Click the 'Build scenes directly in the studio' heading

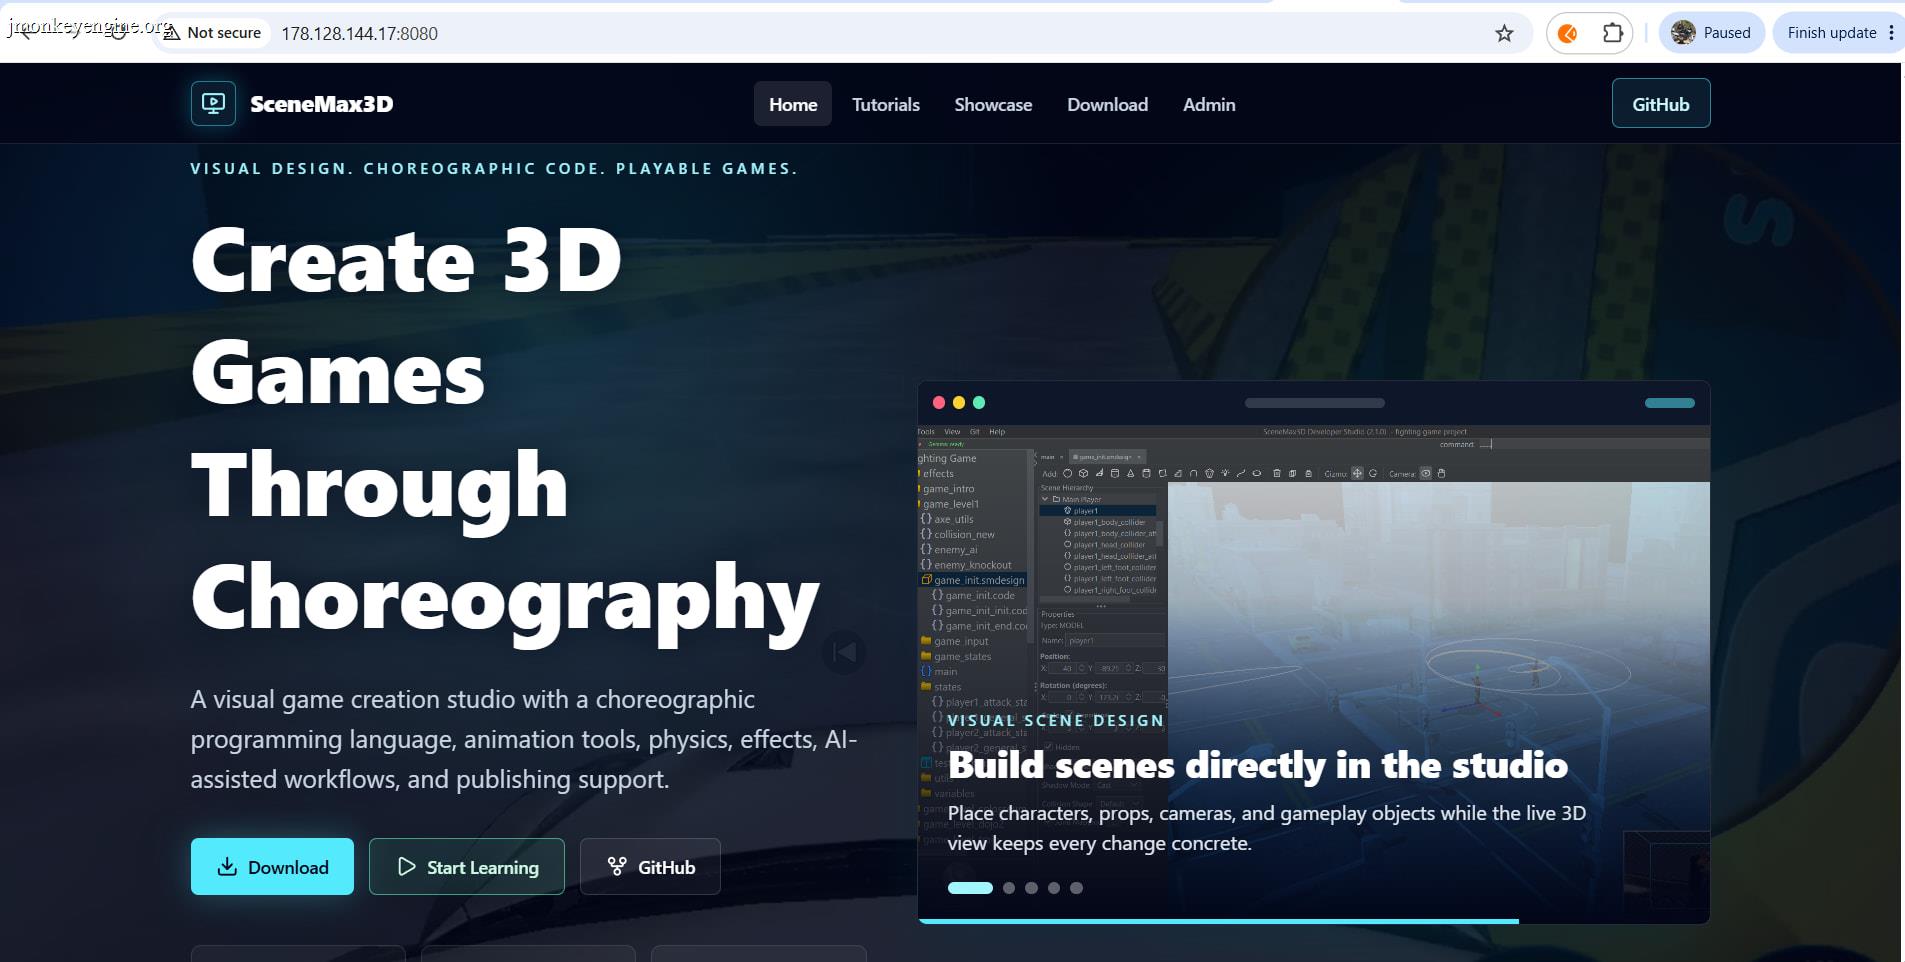pyautogui.click(x=1258, y=765)
